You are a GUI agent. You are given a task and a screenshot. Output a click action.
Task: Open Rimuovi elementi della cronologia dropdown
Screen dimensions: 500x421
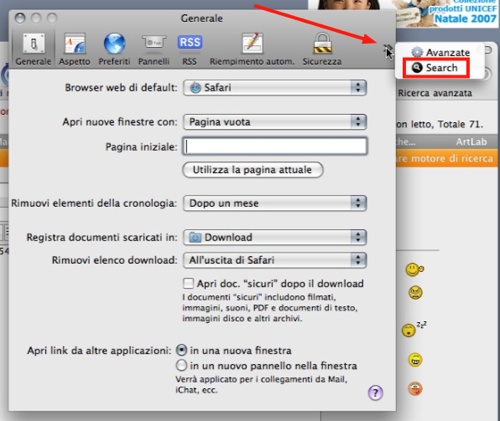click(275, 203)
